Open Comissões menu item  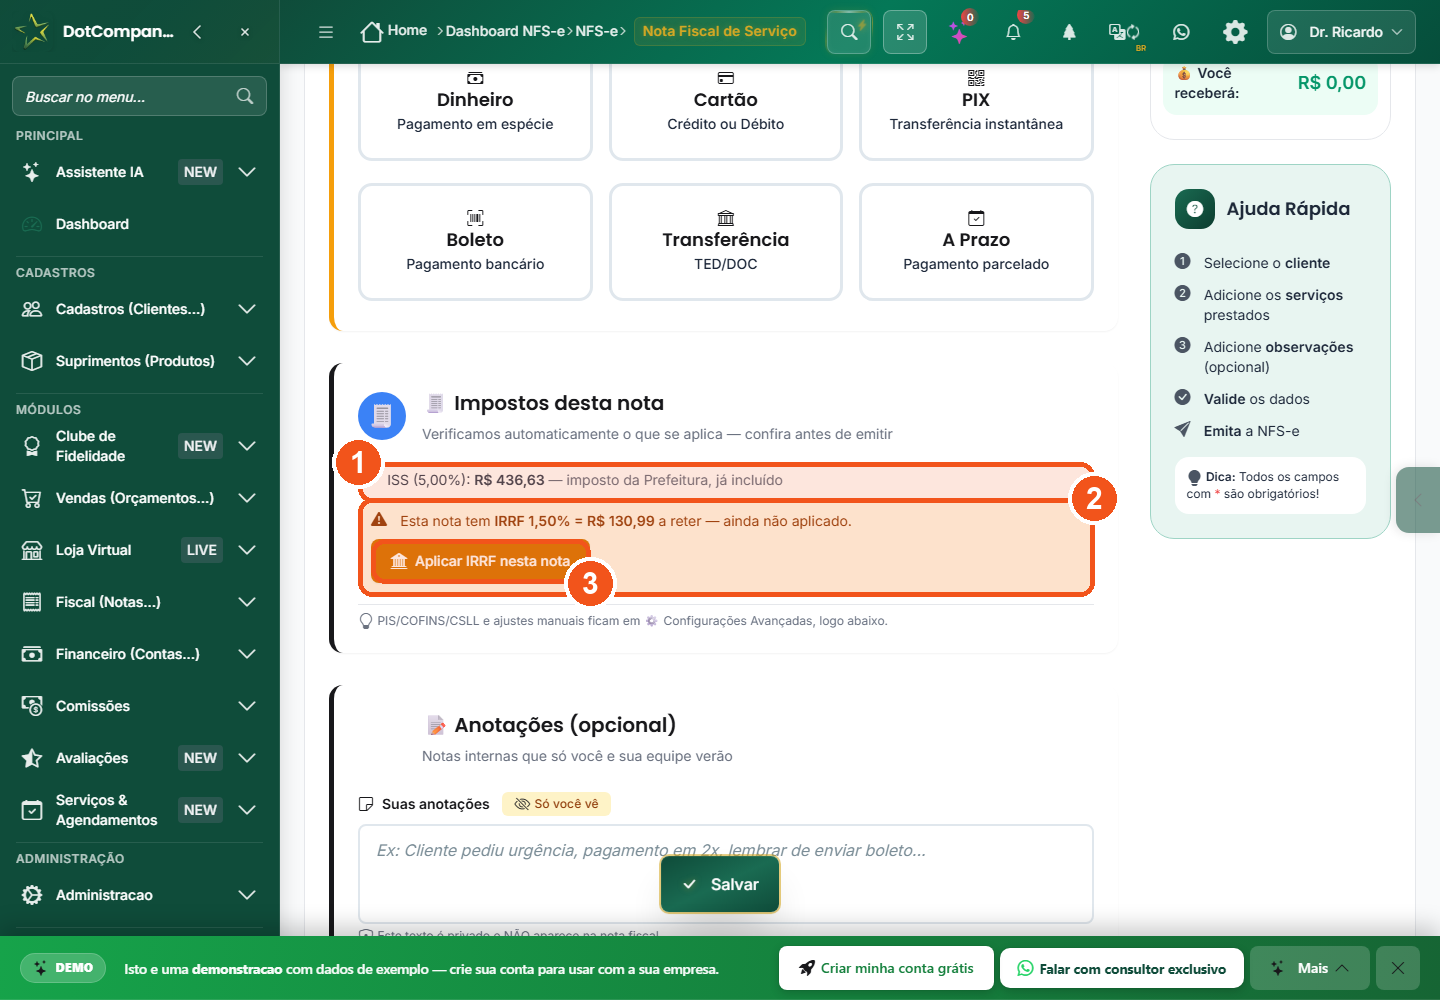(x=93, y=706)
